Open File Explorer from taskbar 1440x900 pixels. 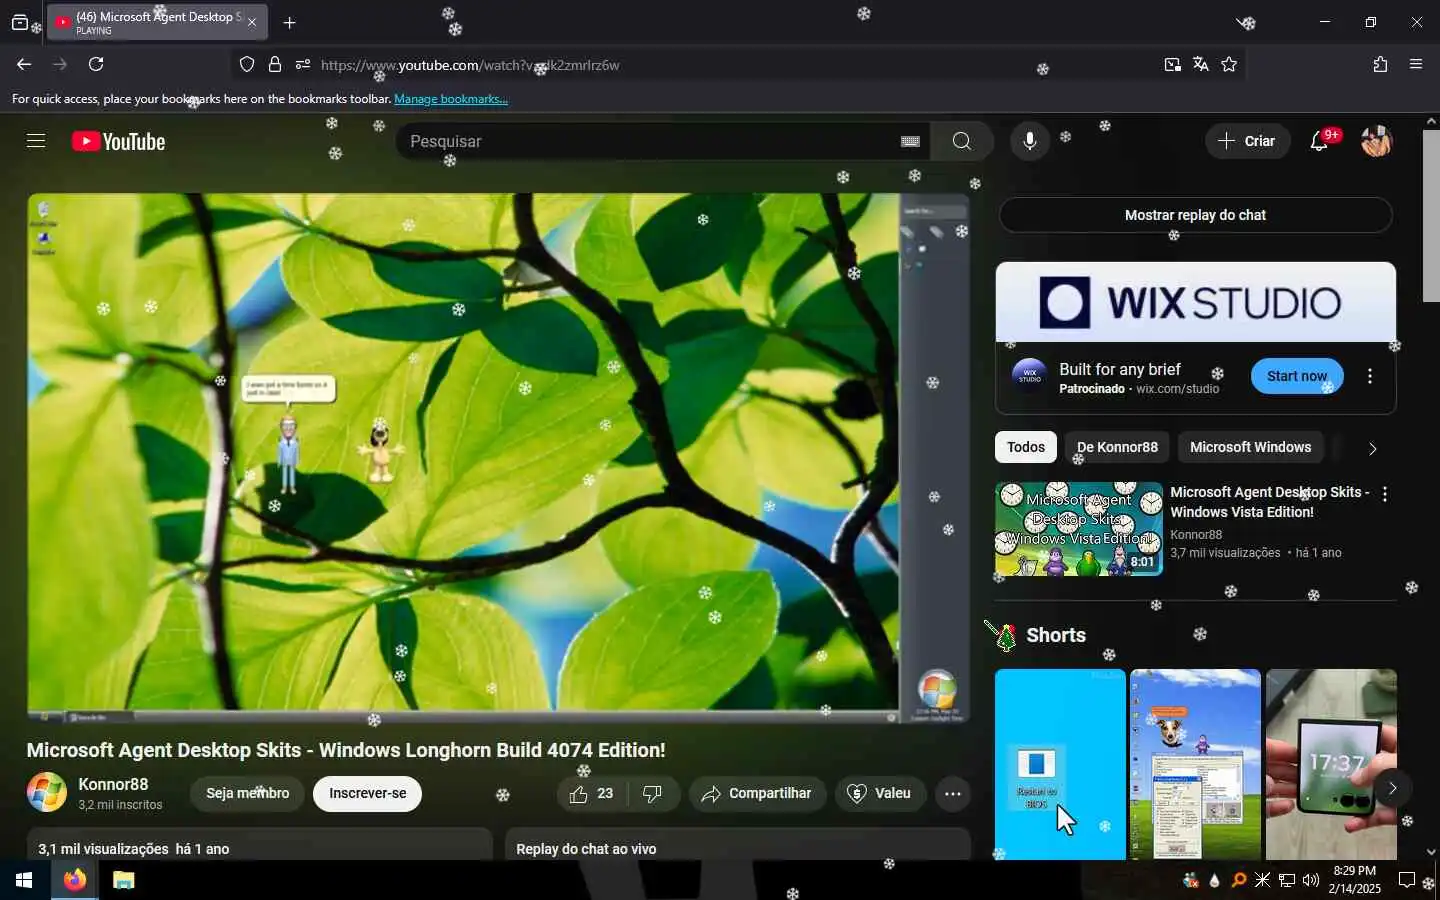pyautogui.click(x=123, y=880)
